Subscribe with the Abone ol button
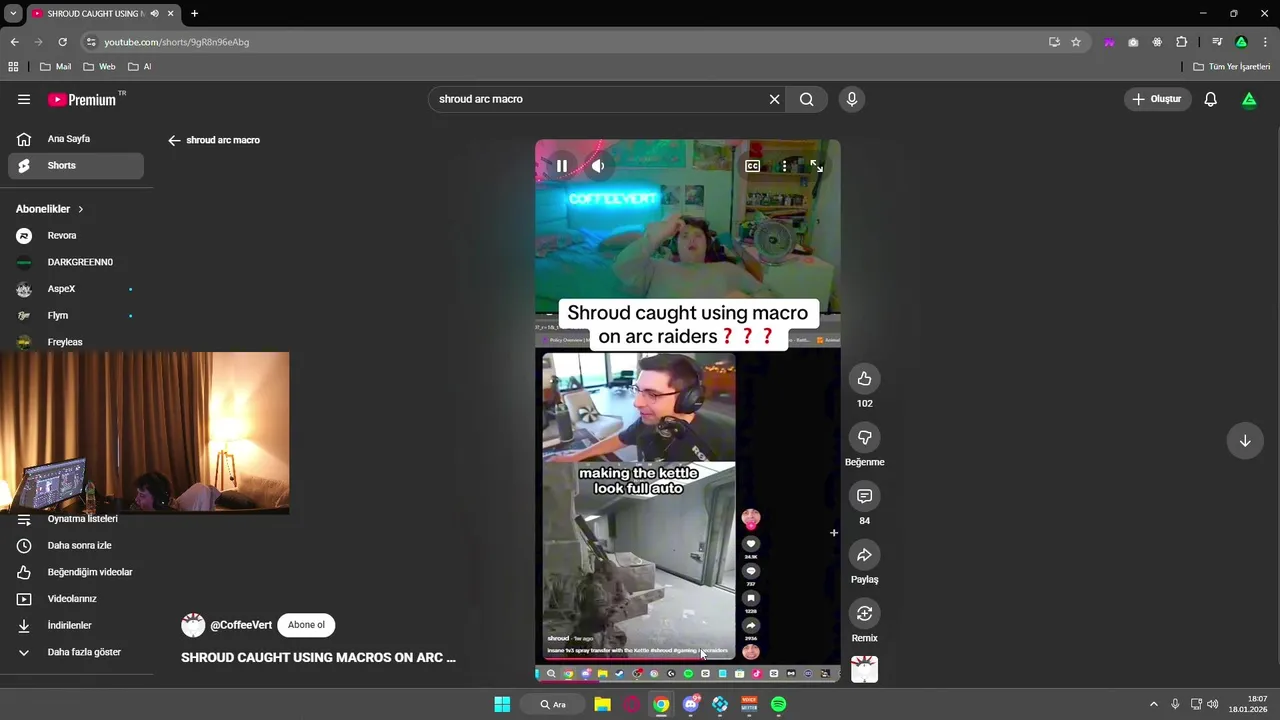 [x=306, y=625]
